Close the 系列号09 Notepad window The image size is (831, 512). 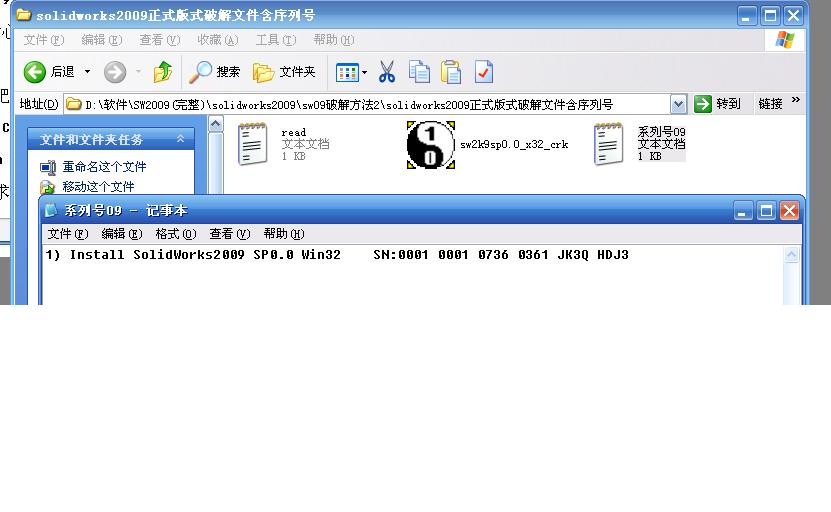tap(789, 211)
